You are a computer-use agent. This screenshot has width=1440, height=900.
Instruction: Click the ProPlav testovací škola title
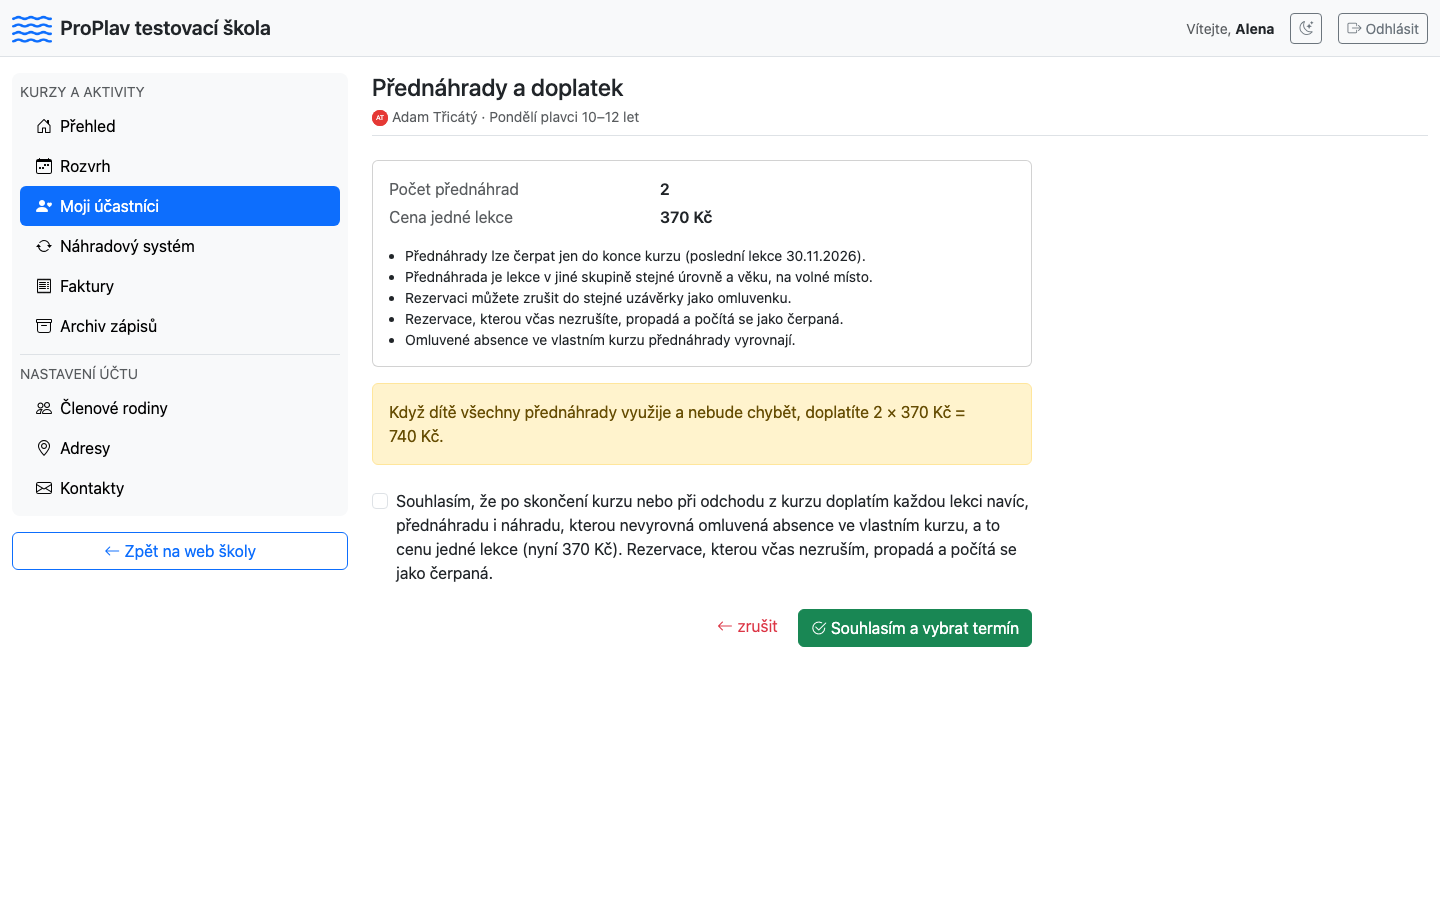[x=165, y=28]
